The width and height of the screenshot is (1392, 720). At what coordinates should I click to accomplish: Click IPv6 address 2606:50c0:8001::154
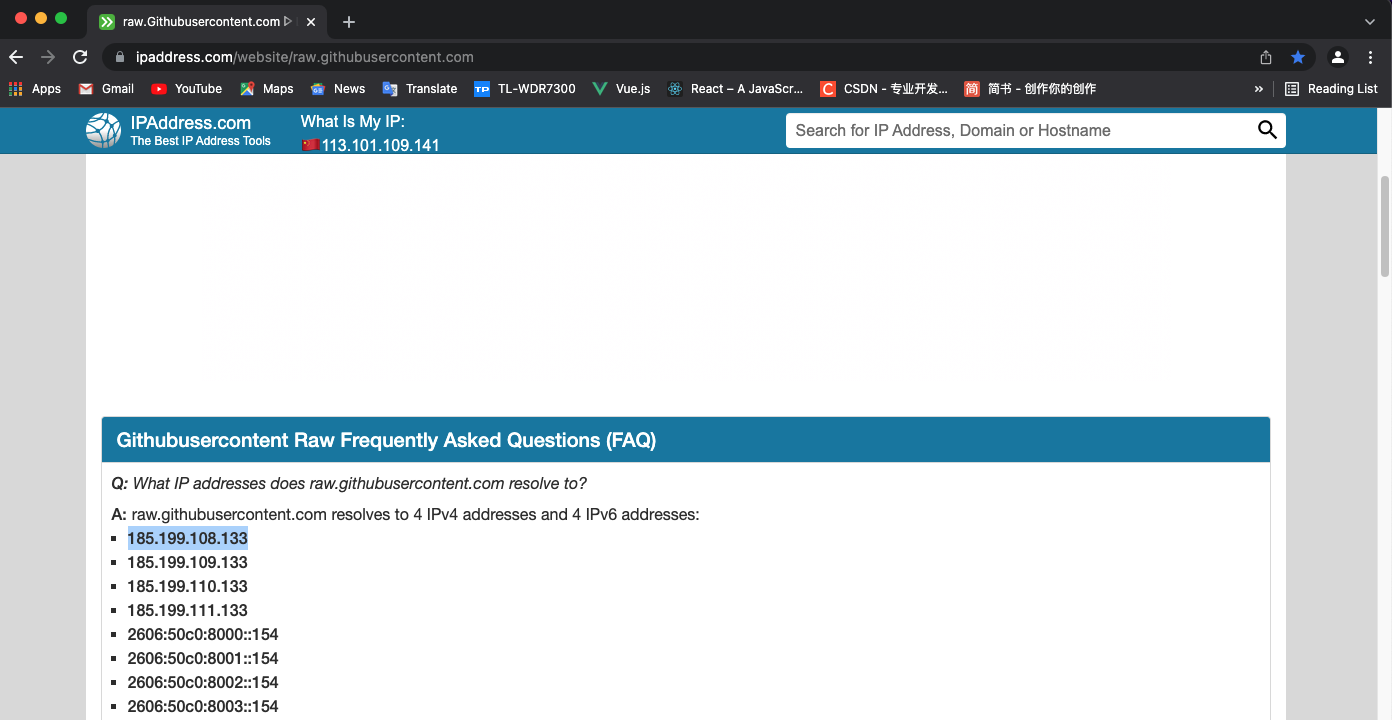[x=203, y=658]
